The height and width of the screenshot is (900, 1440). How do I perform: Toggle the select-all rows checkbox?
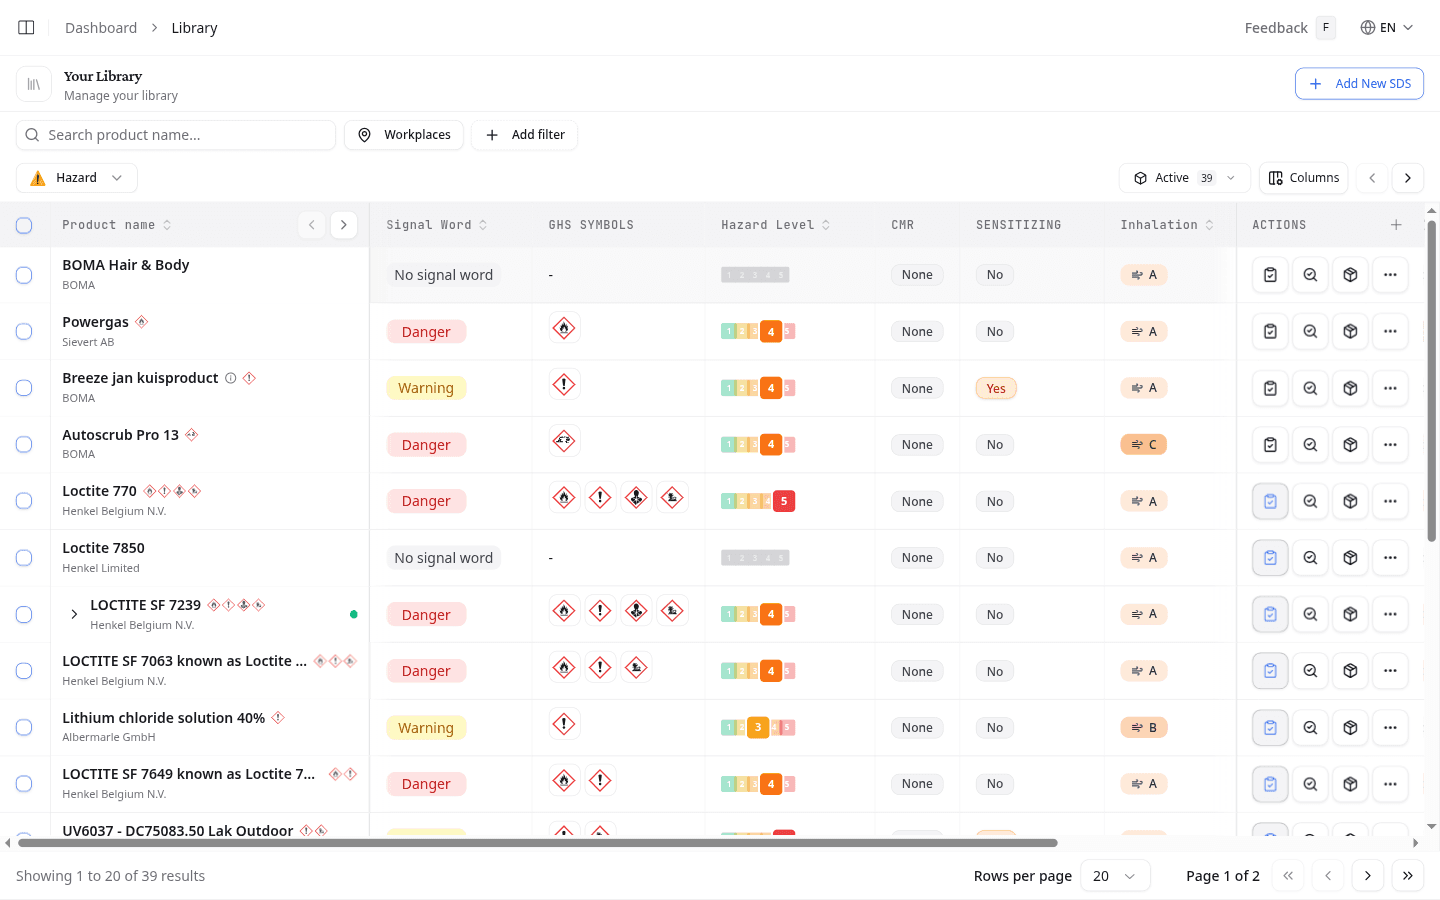tap(24, 225)
